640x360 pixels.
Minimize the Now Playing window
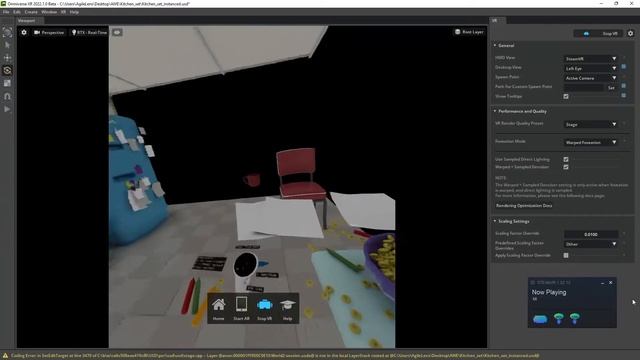coord(602,282)
